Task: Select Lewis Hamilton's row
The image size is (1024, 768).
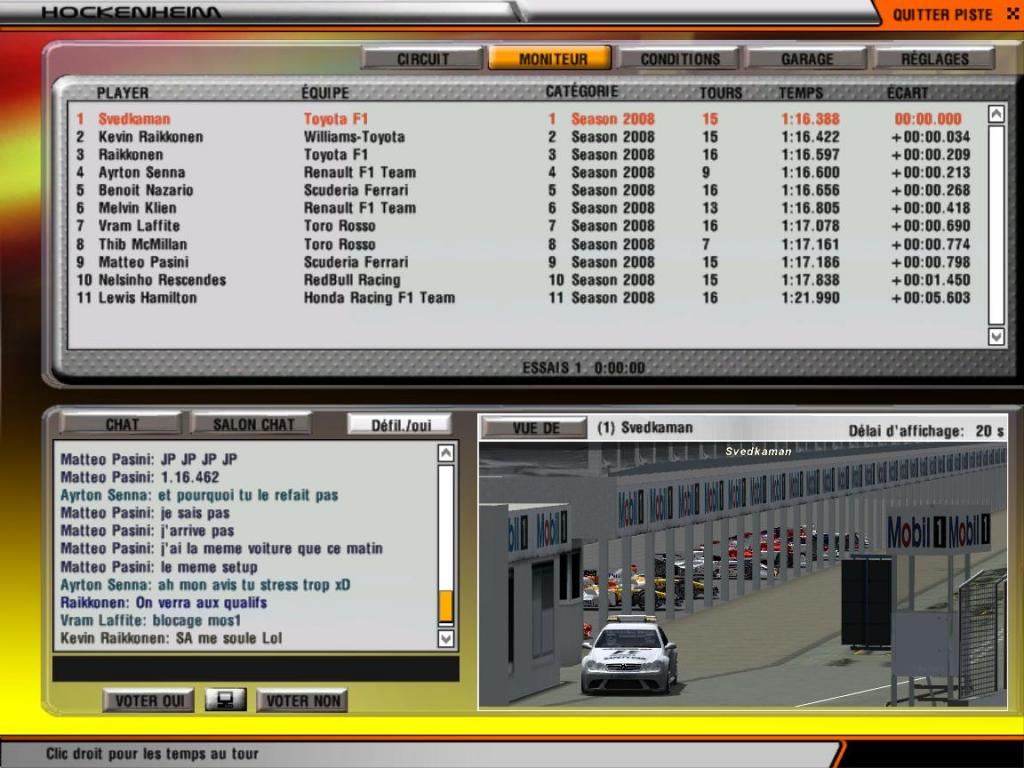Action: [522, 298]
